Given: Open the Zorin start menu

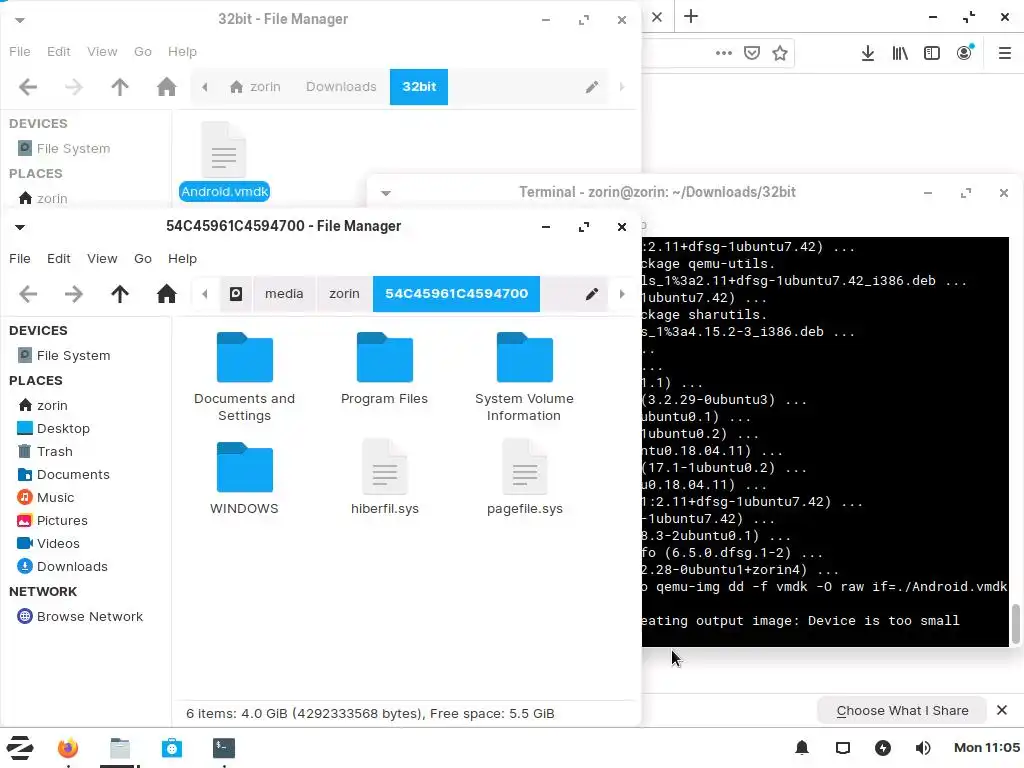Looking at the screenshot, I should pos(20,748).
